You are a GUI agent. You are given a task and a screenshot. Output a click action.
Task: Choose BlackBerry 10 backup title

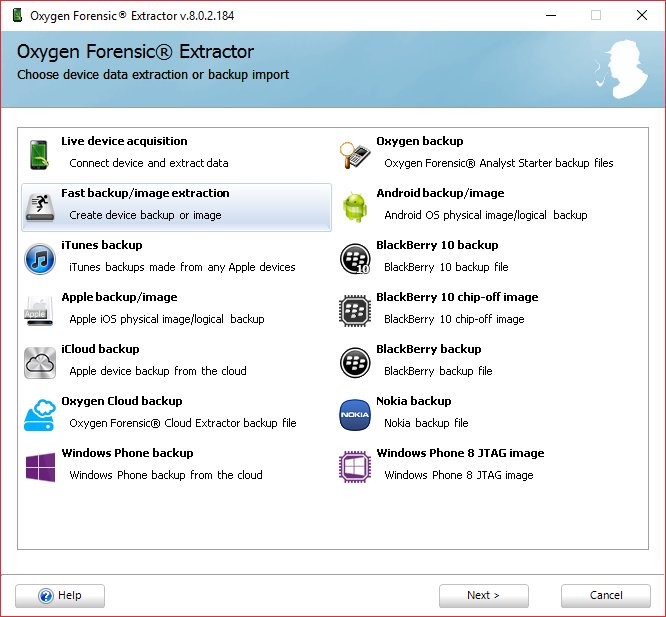pos(437,245)
